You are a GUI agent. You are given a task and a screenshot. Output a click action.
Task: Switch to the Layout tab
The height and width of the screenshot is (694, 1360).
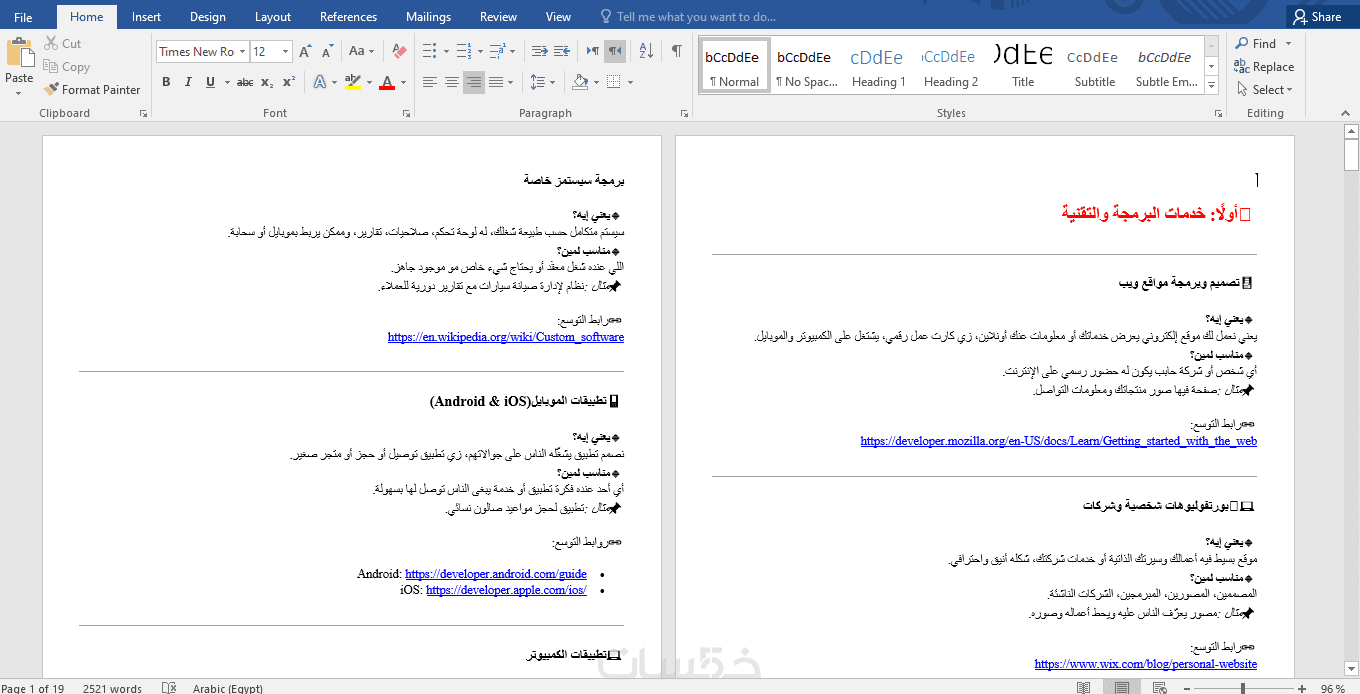pos(273,17)
